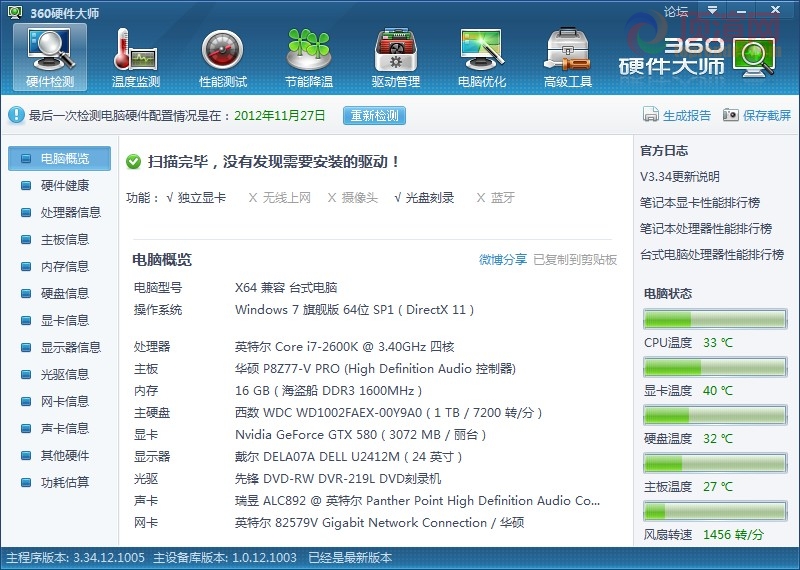Click the graphics value Nvidia GeForce GTX 580
The image size is (800, 570).
coord(360,435)
